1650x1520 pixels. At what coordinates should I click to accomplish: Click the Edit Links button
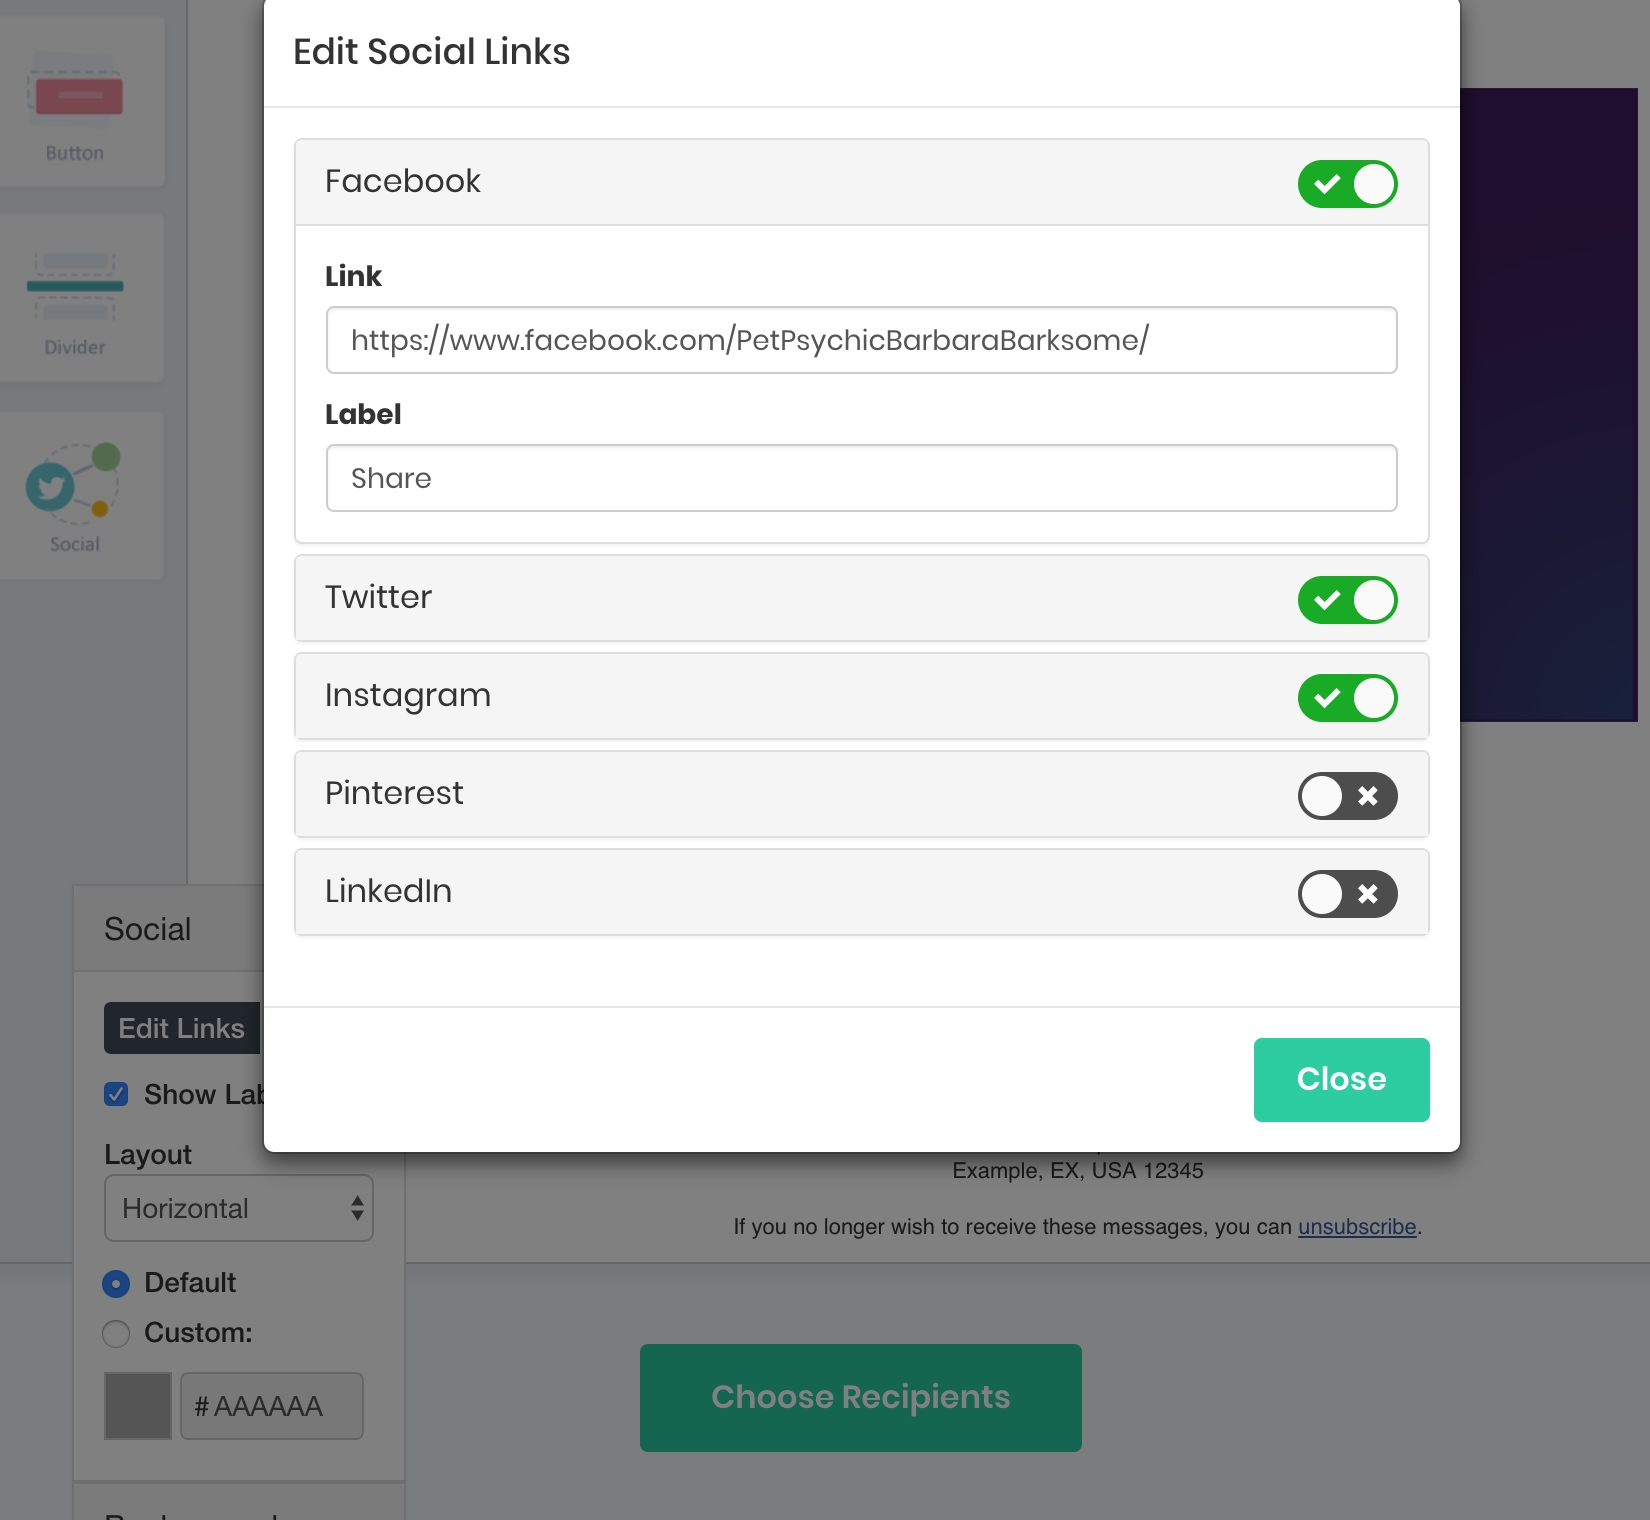182,1028
